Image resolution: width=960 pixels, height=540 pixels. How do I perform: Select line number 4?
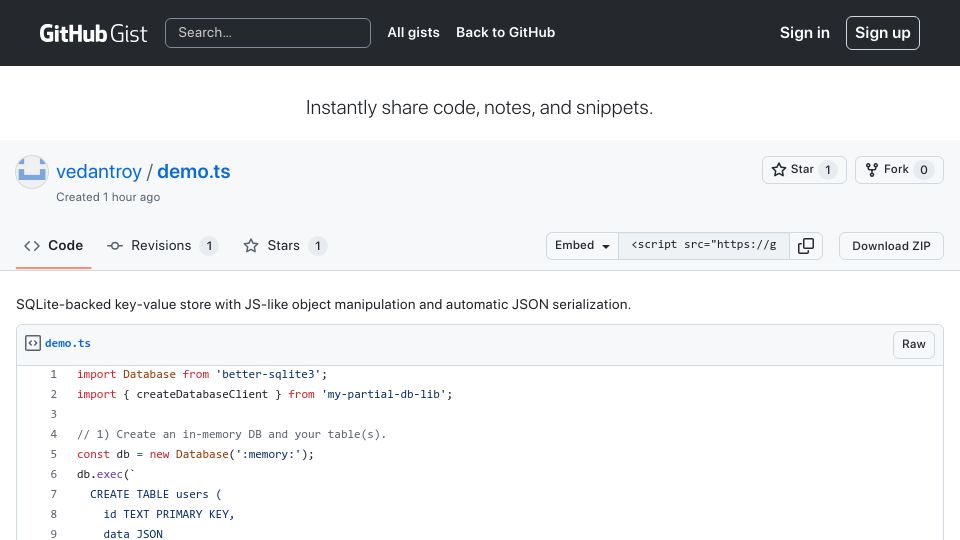(53, 434)
